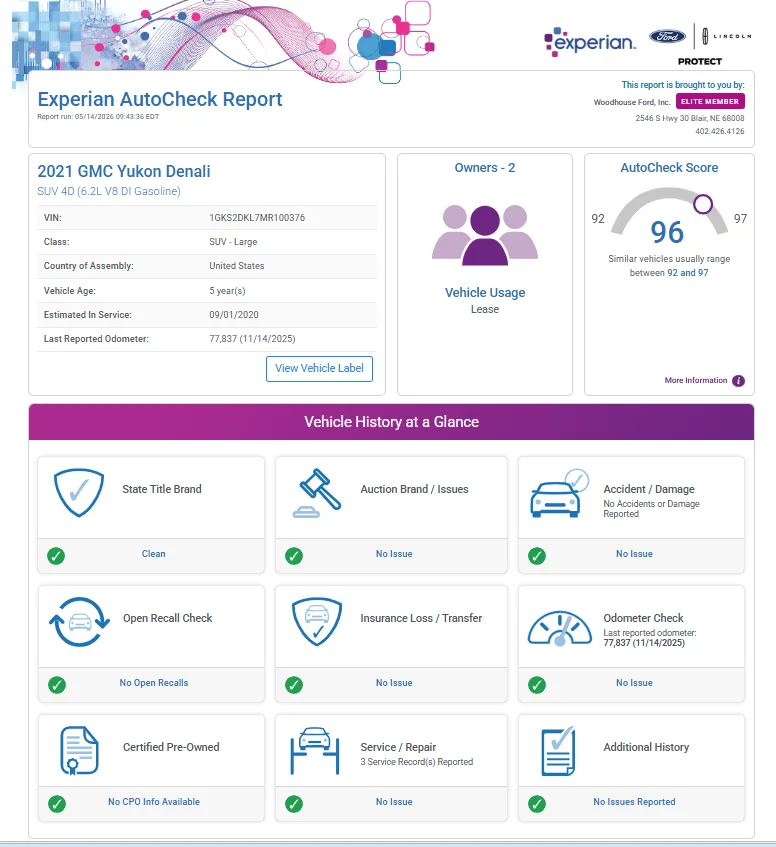The width and height of the screenshot is (776, 847).
Task: Click the Vehicle Usage heading
Action: click(x=485, y=293)
